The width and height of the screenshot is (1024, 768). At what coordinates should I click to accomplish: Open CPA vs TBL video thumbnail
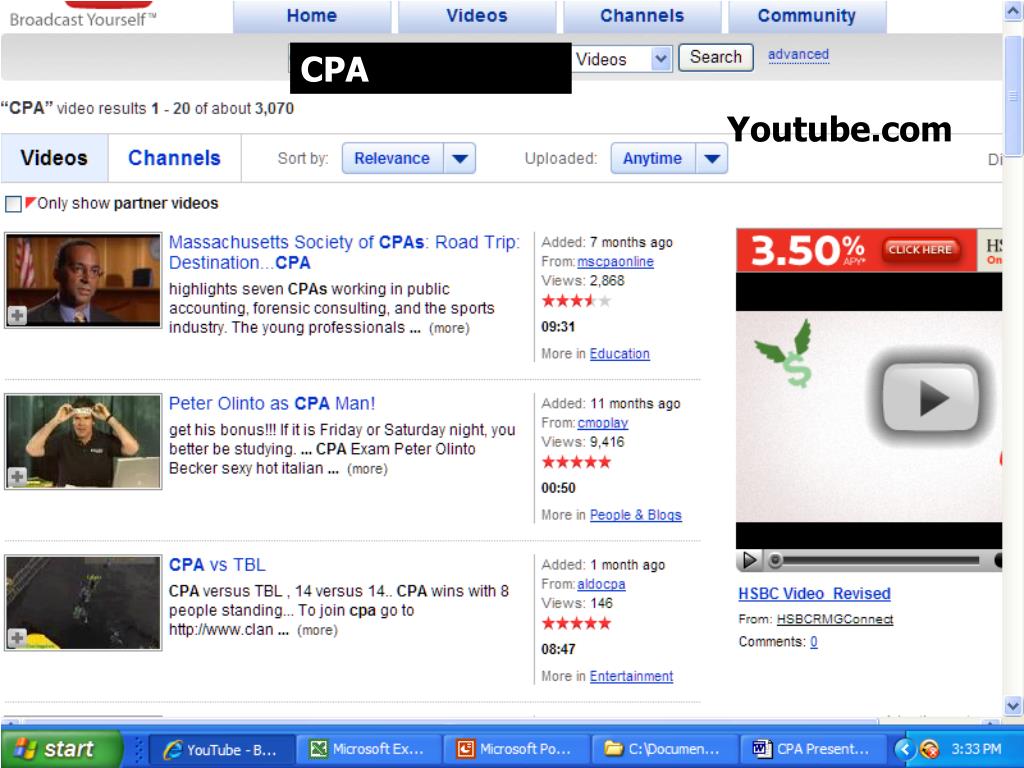tap(83, 603)
